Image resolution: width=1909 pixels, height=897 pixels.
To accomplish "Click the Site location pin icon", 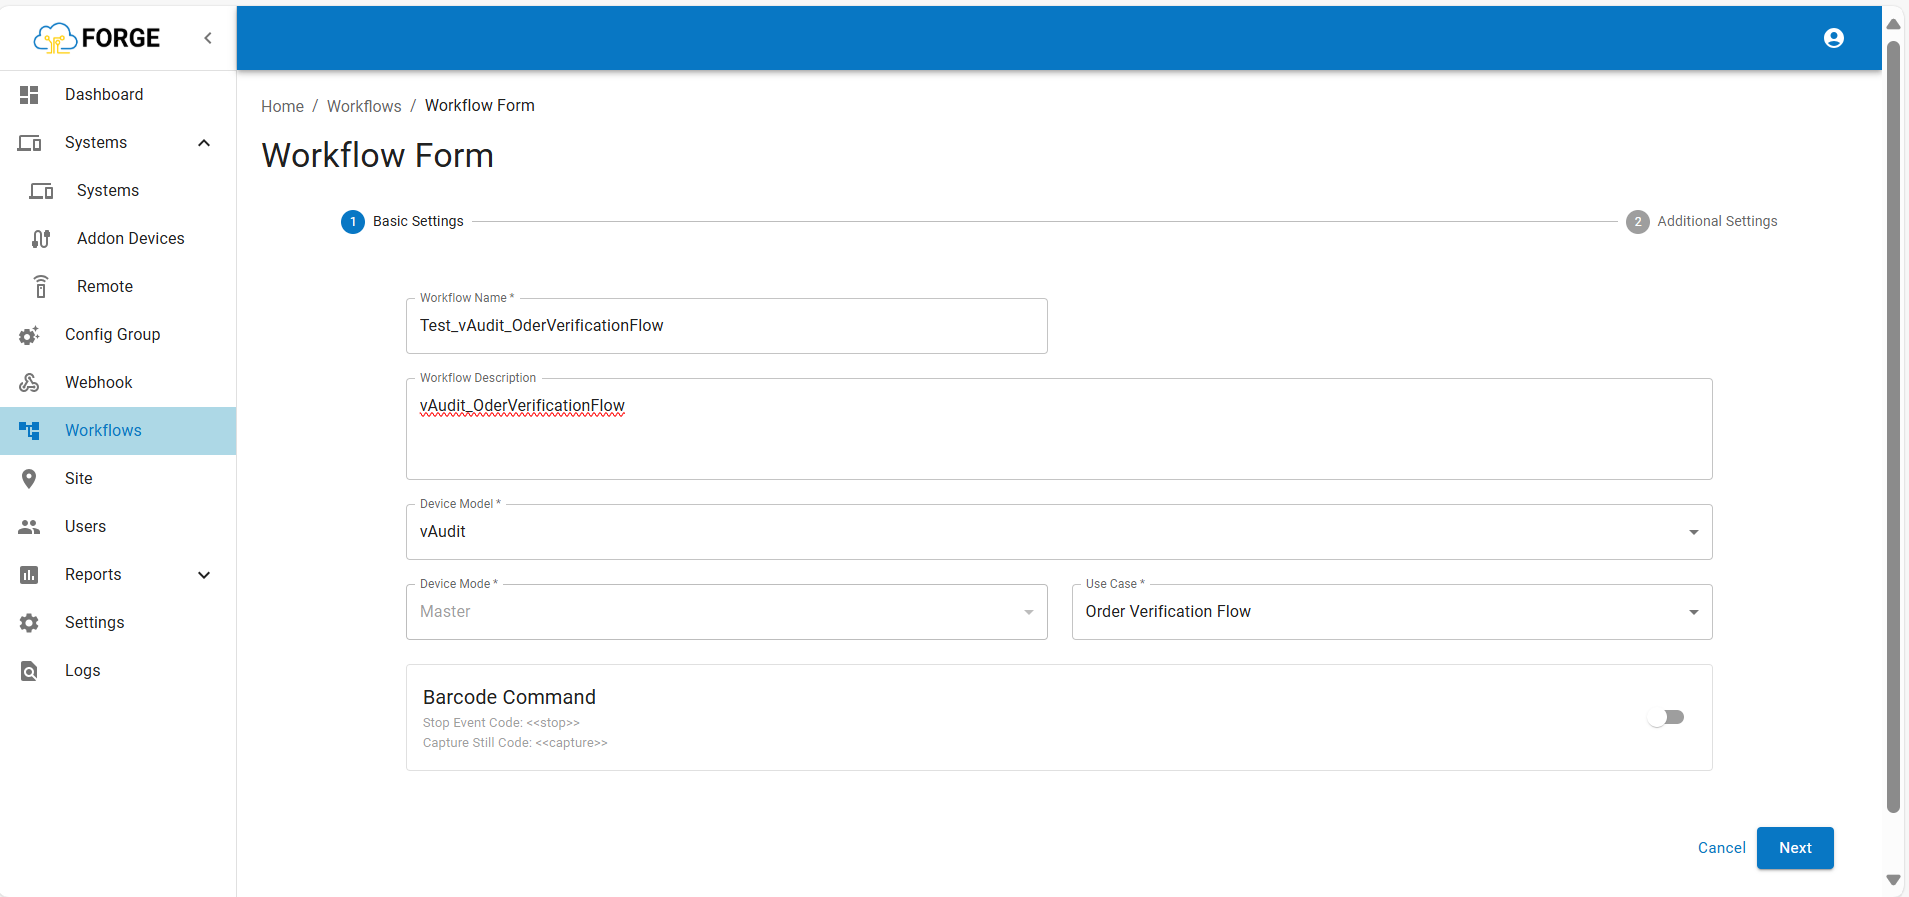I will click(x=29, y=479).
